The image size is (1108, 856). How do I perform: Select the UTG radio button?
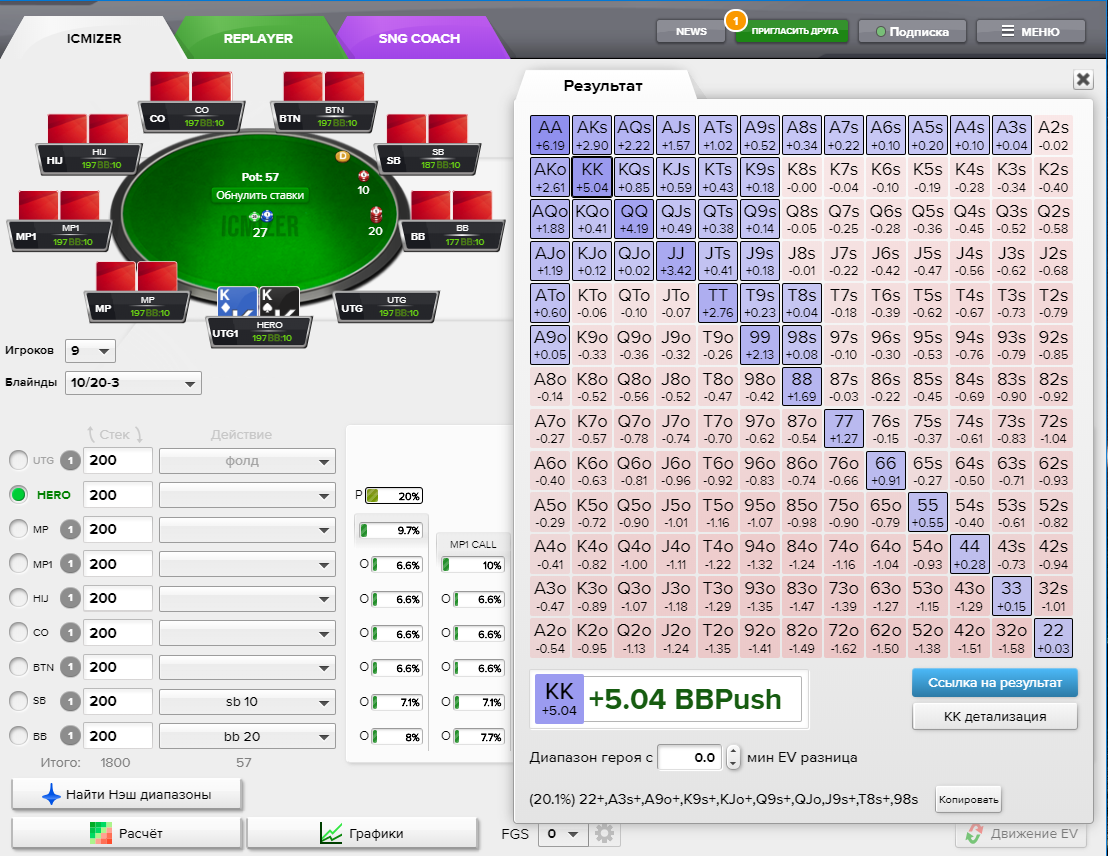[x=18, y=460]
